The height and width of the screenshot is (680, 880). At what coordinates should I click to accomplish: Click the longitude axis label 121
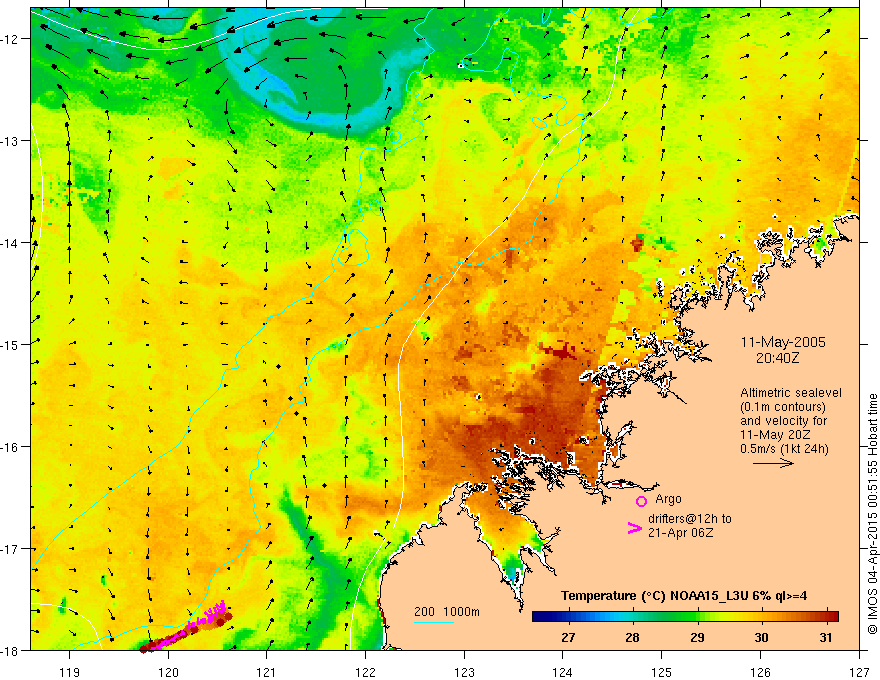[267, 672]
